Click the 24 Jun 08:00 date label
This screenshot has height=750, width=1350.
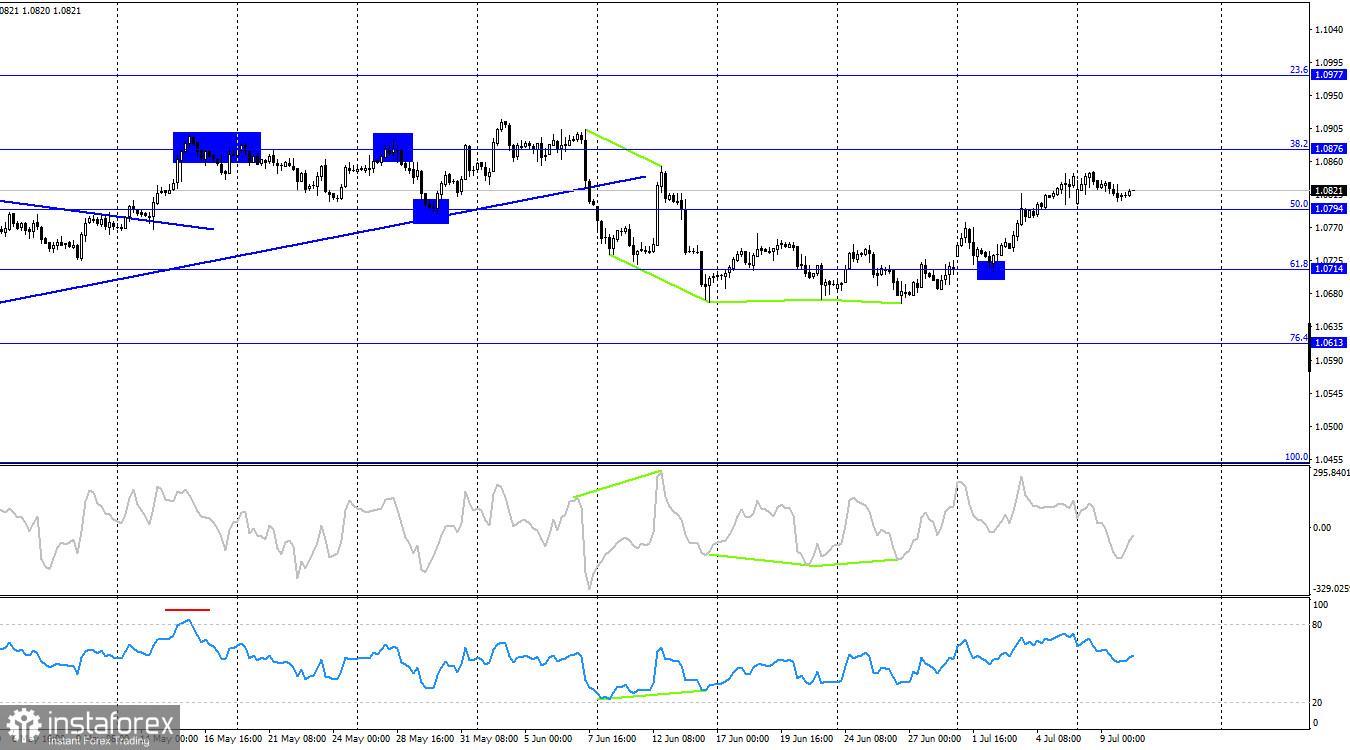872,739
